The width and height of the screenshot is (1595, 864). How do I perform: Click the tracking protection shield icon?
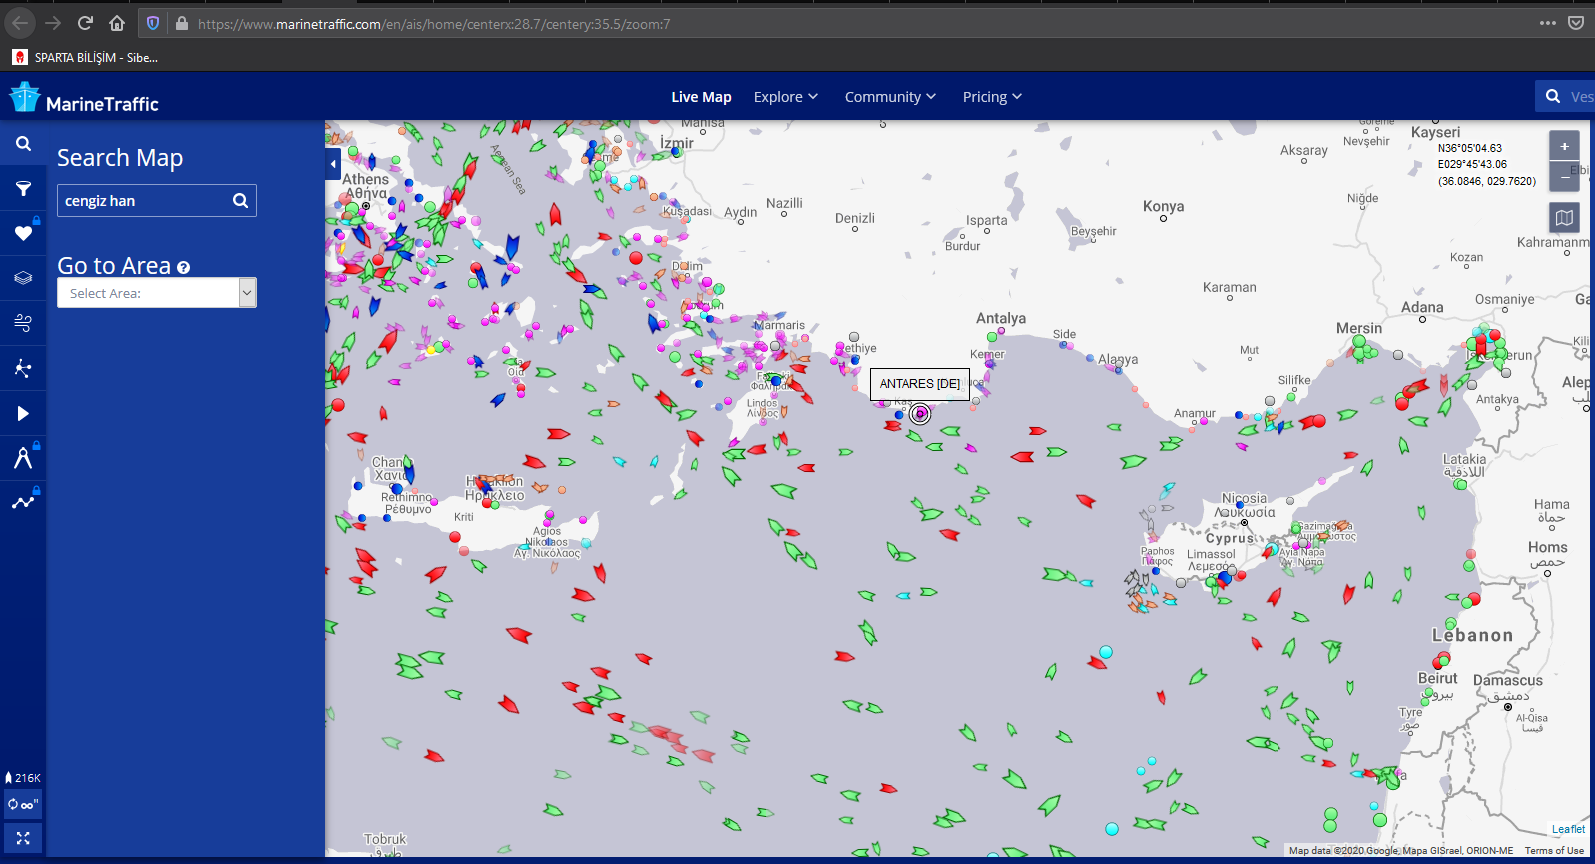[x=153, y=23]
